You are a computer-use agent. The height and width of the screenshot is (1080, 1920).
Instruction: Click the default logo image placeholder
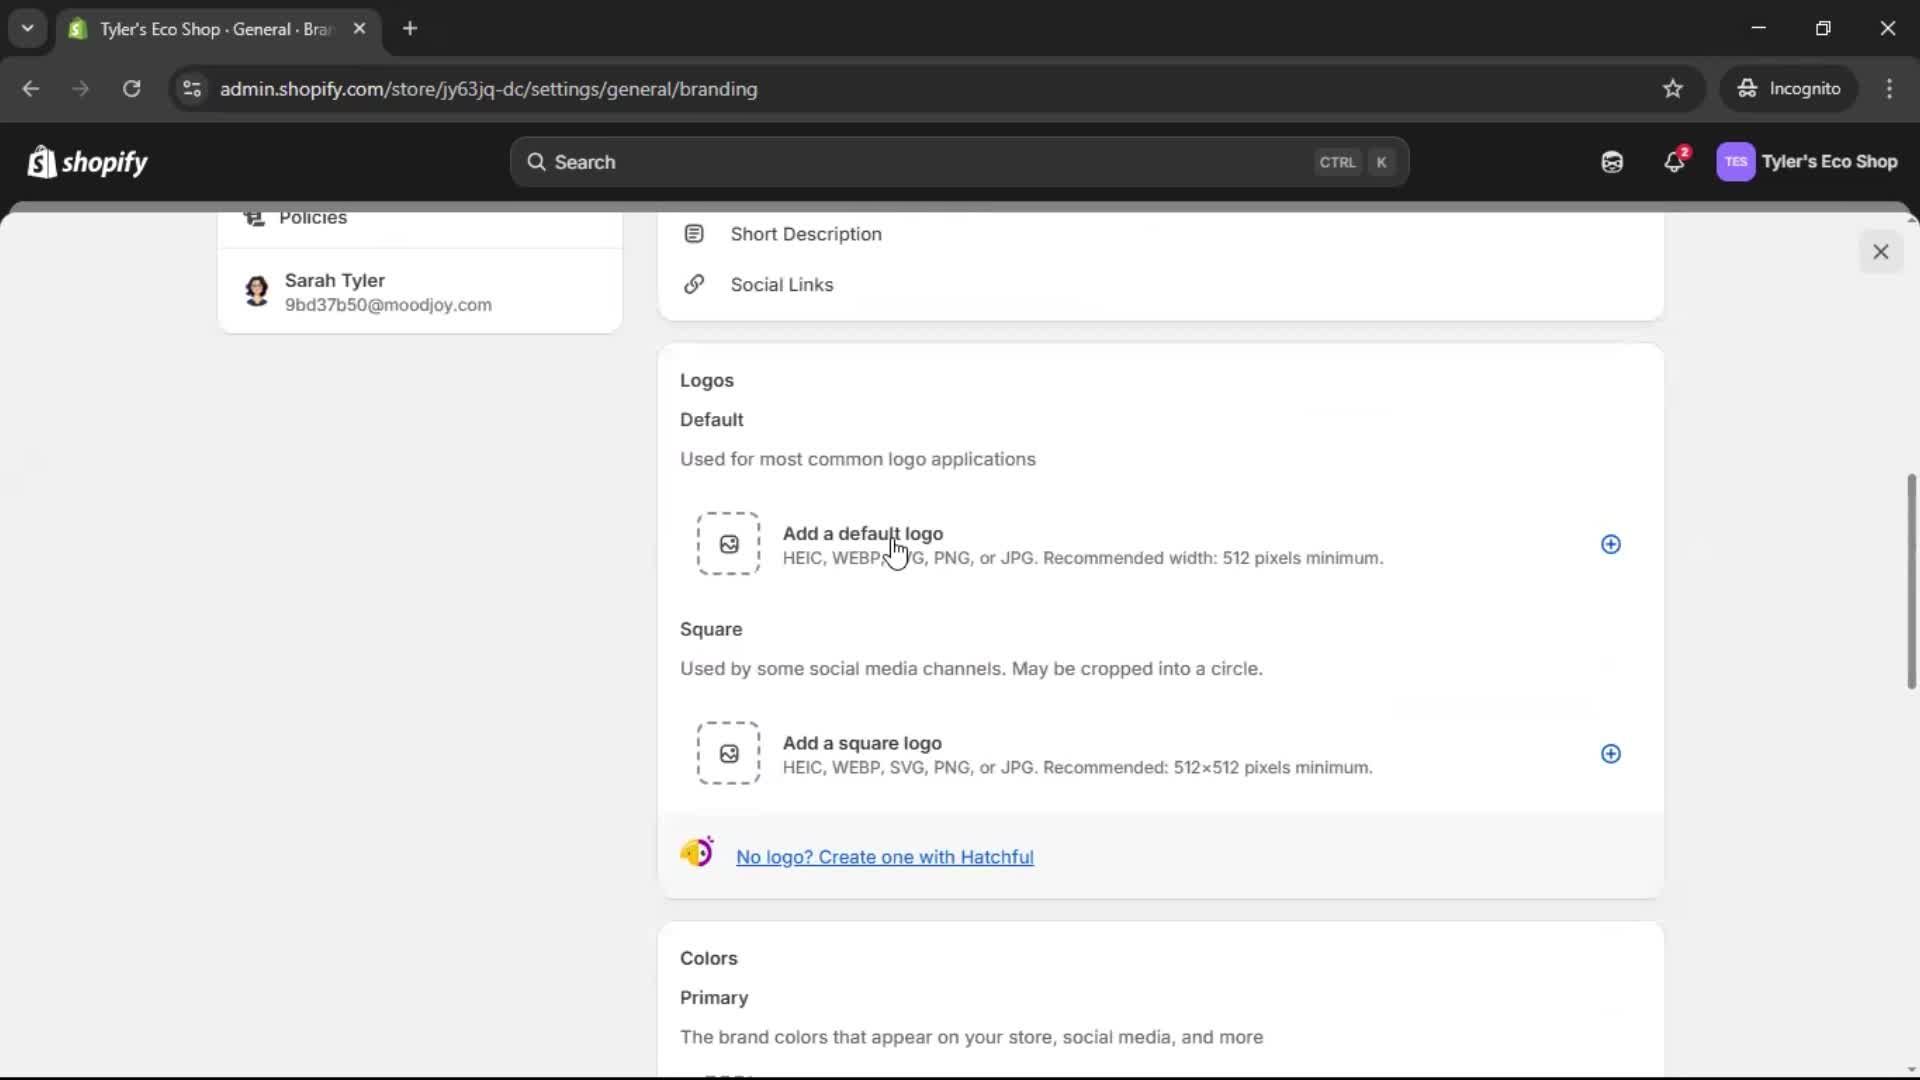point(728,544)
